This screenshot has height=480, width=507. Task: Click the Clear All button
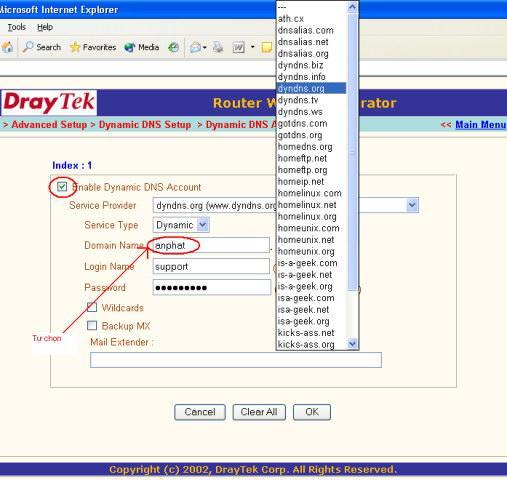tap(259, 412)
